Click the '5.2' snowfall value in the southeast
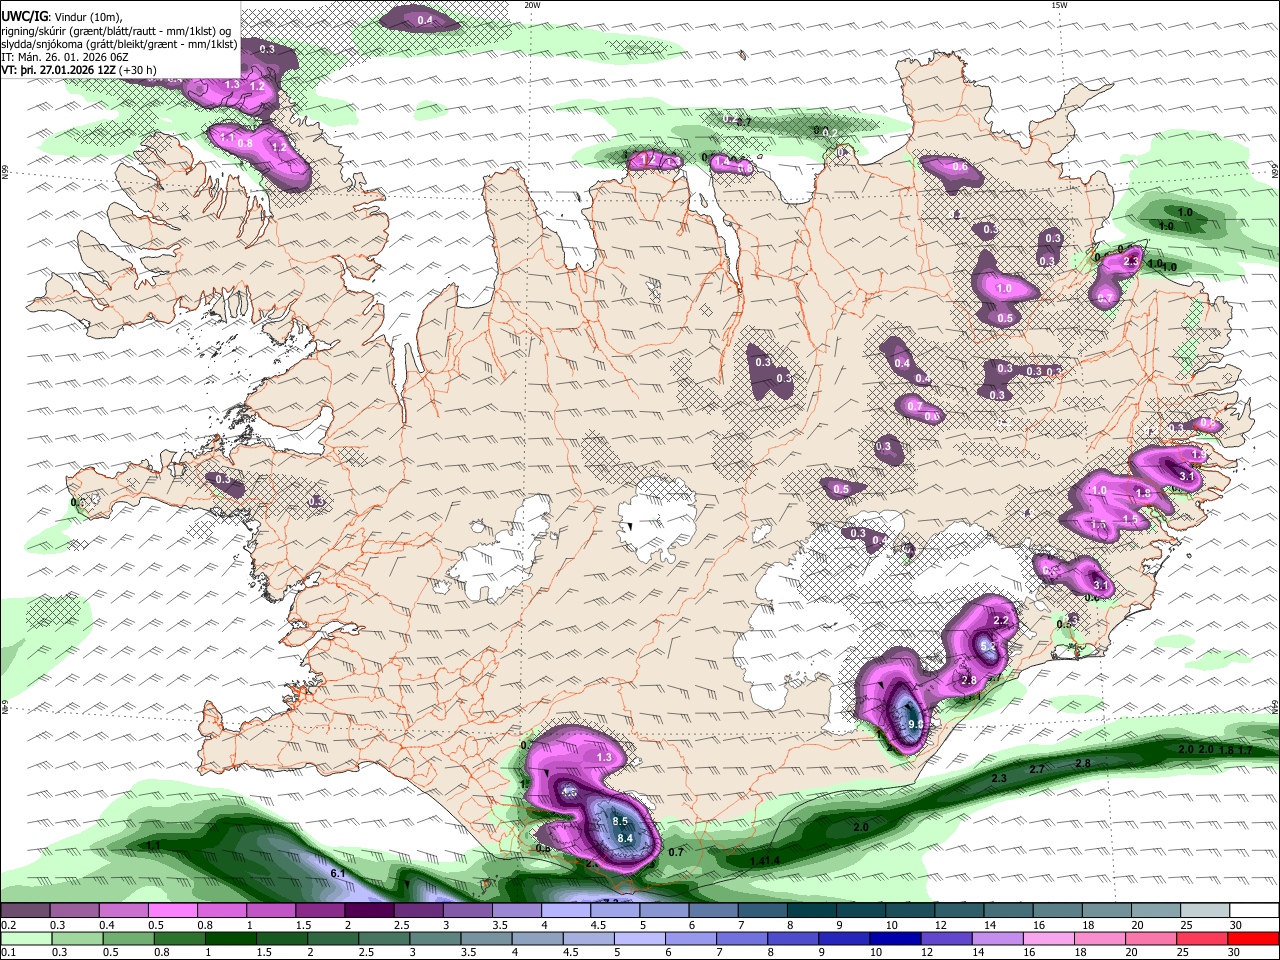 point(990,647)
